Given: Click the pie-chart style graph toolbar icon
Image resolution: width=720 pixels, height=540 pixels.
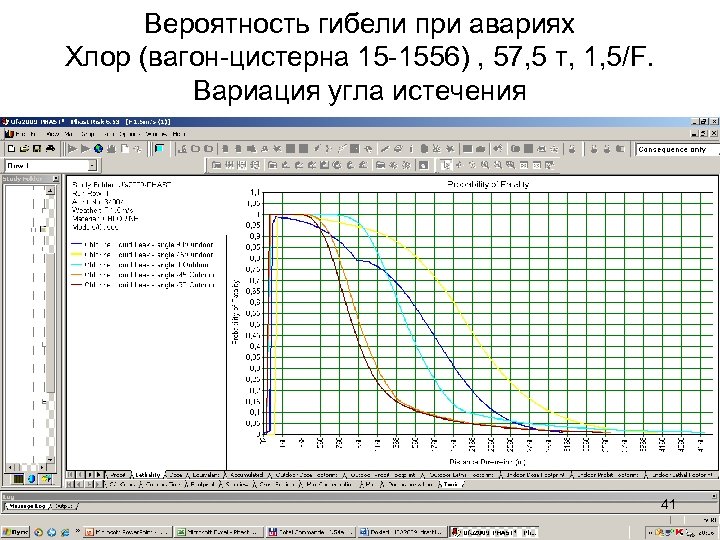Looking at the screenshot, I should [337, 165].
